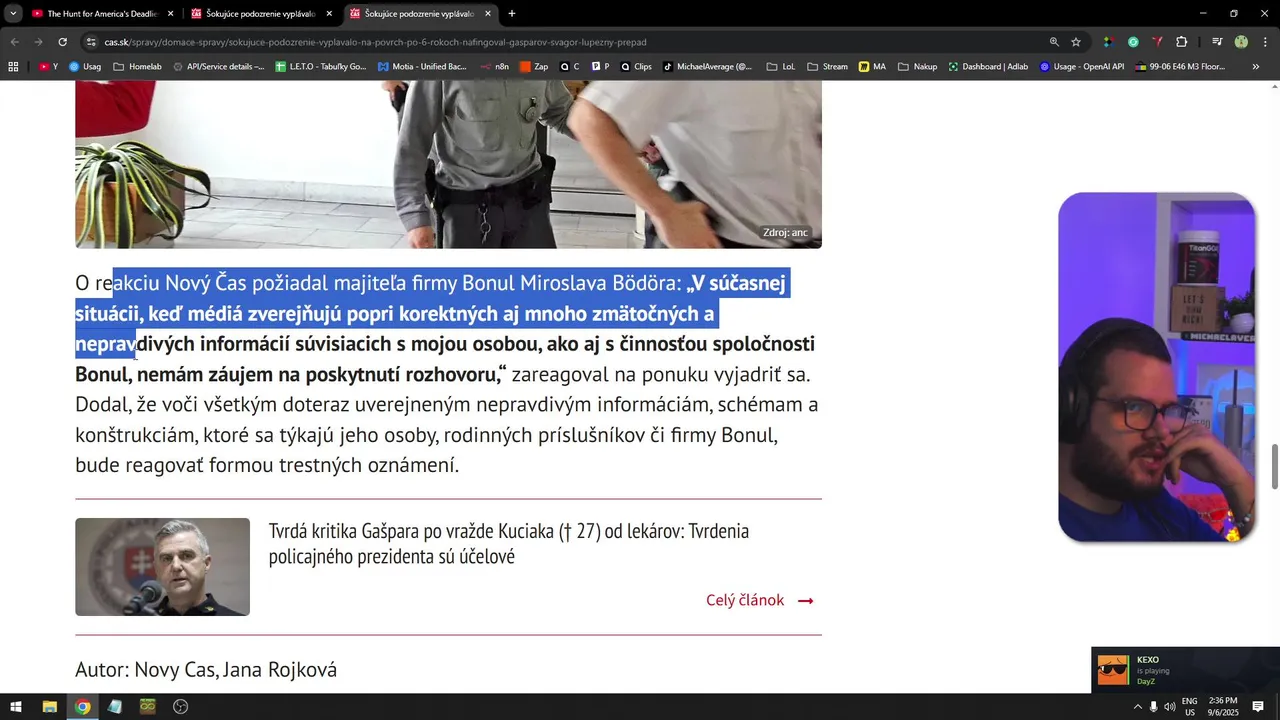Screen dimensions: 1280x720
Task: Switch to the second Šokujúce podozrenie tab
Action: (x=420, y=14)
